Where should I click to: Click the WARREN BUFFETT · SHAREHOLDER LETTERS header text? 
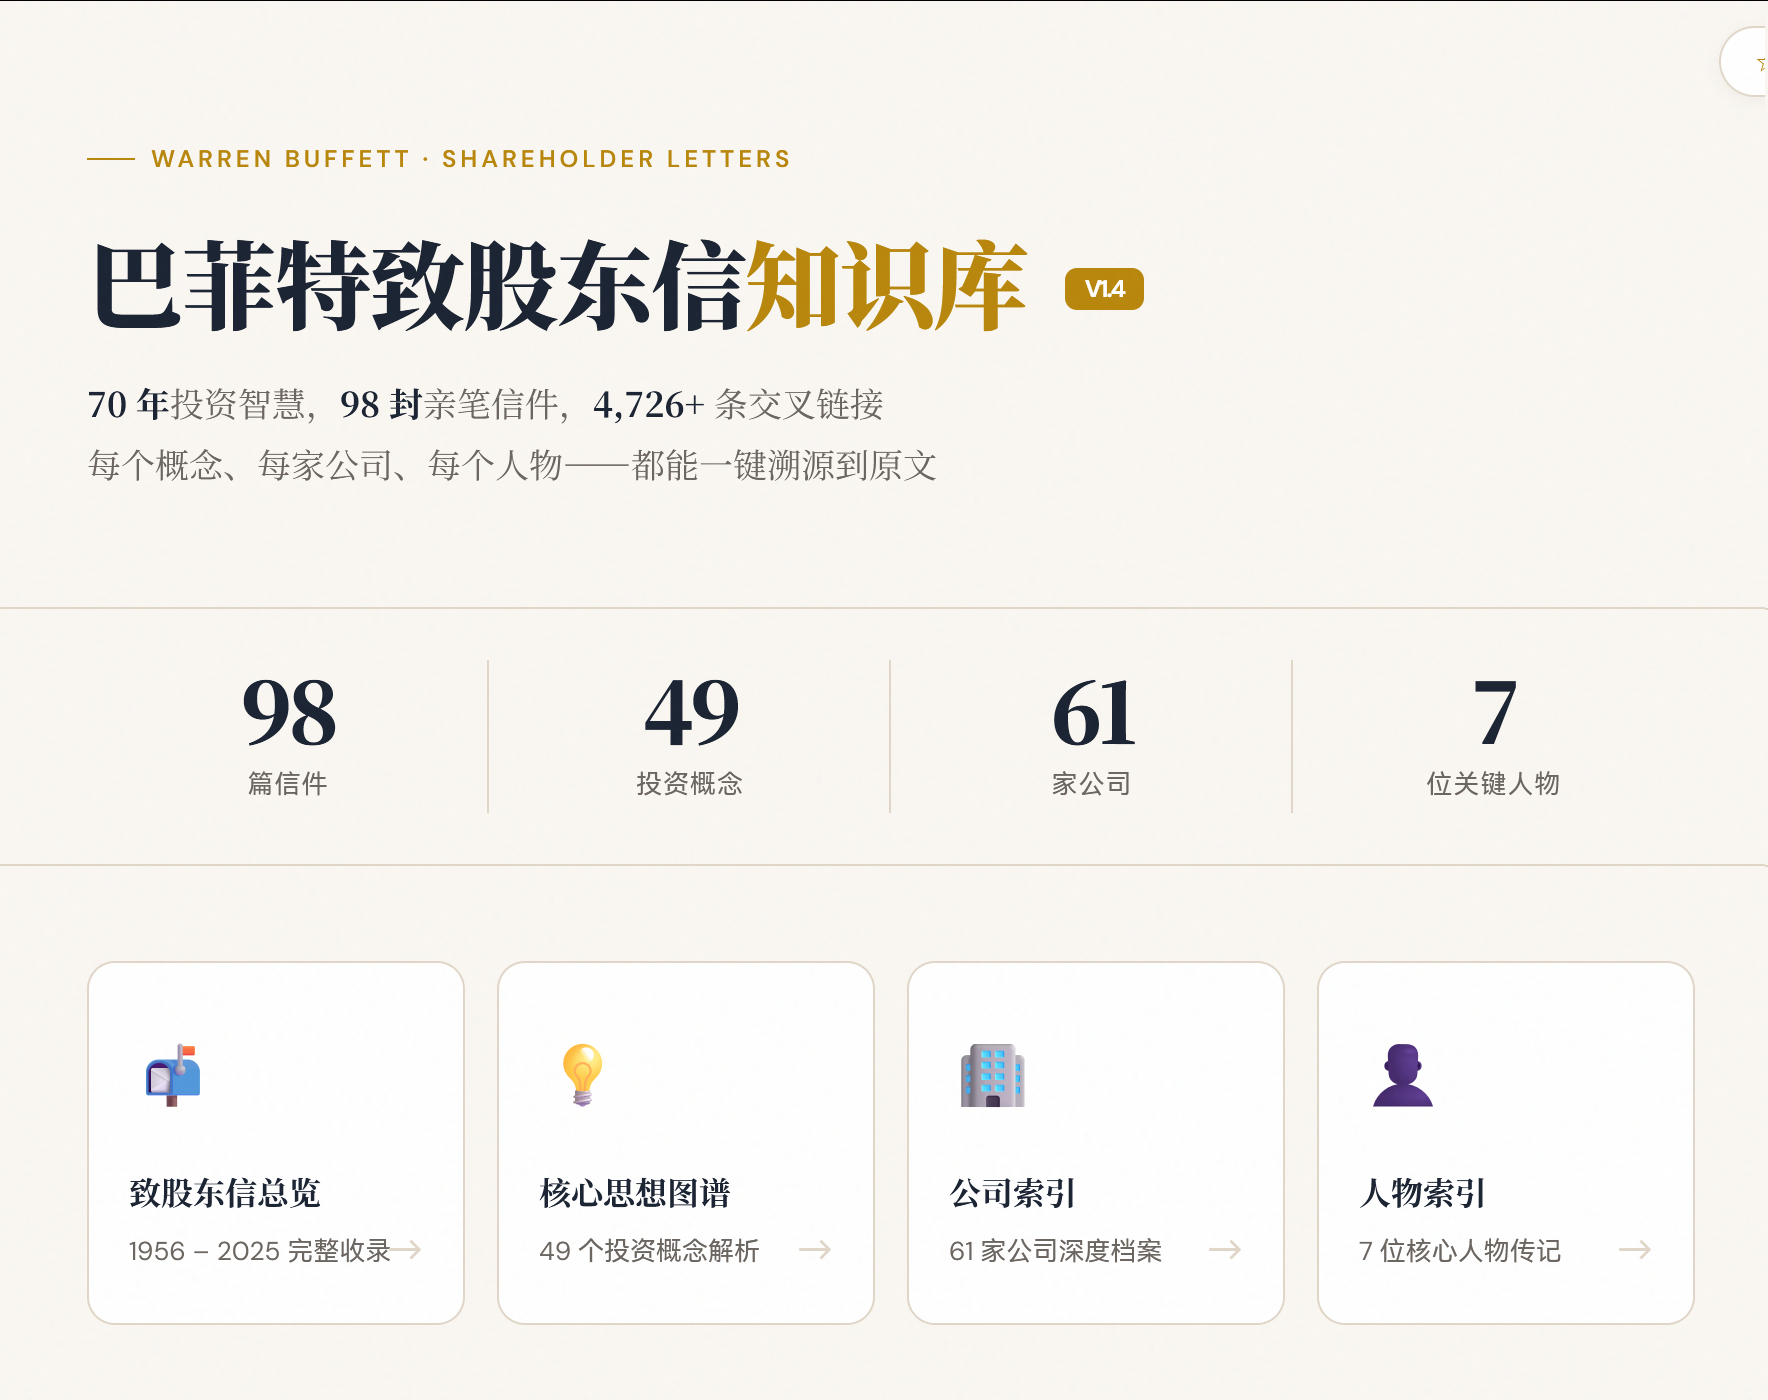[470, 158]
